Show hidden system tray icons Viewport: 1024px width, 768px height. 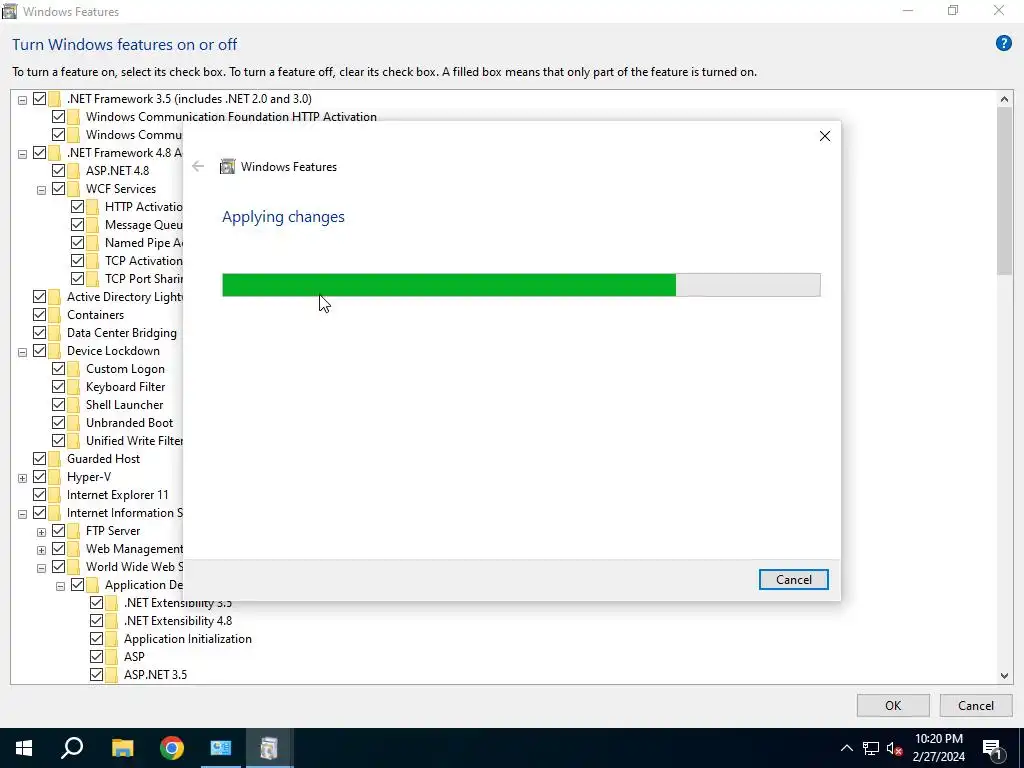point(846,748)
